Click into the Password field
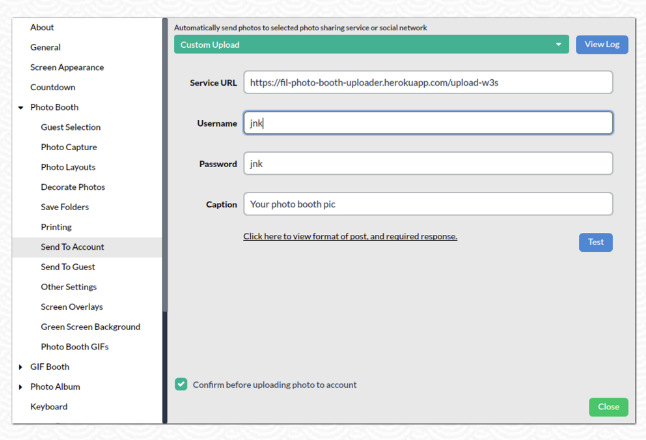This screenshot has height=440, width=646. (428, 164)
